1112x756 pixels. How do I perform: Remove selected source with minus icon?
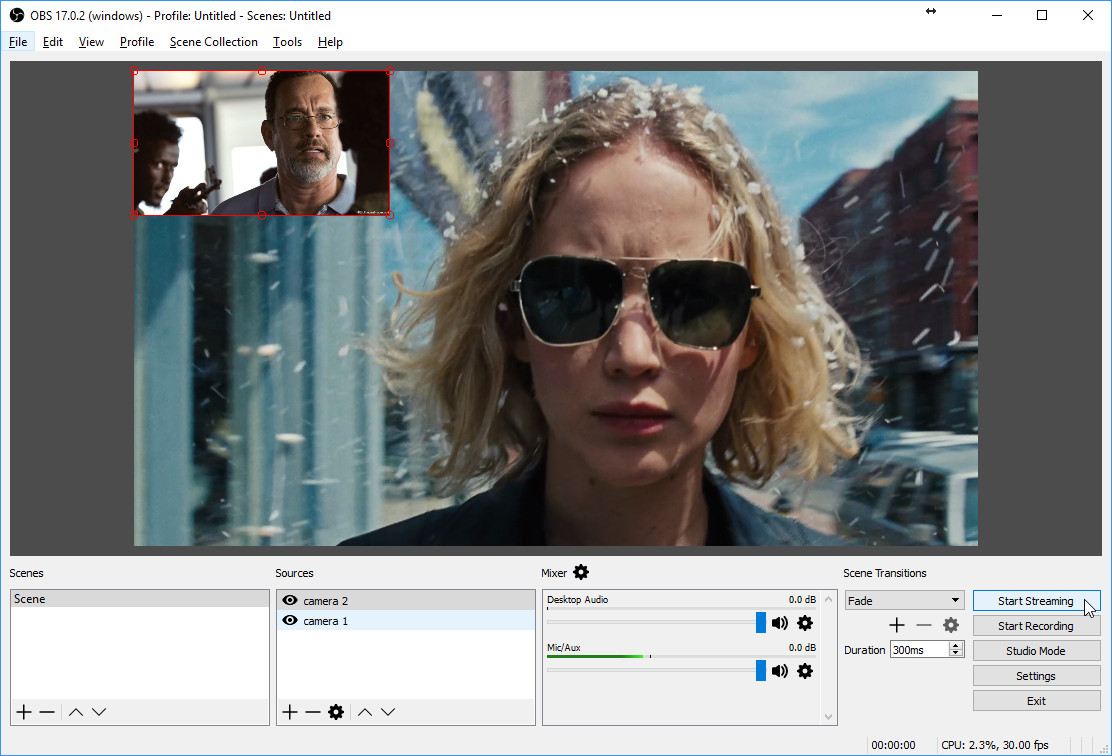[x=313, y=712]
